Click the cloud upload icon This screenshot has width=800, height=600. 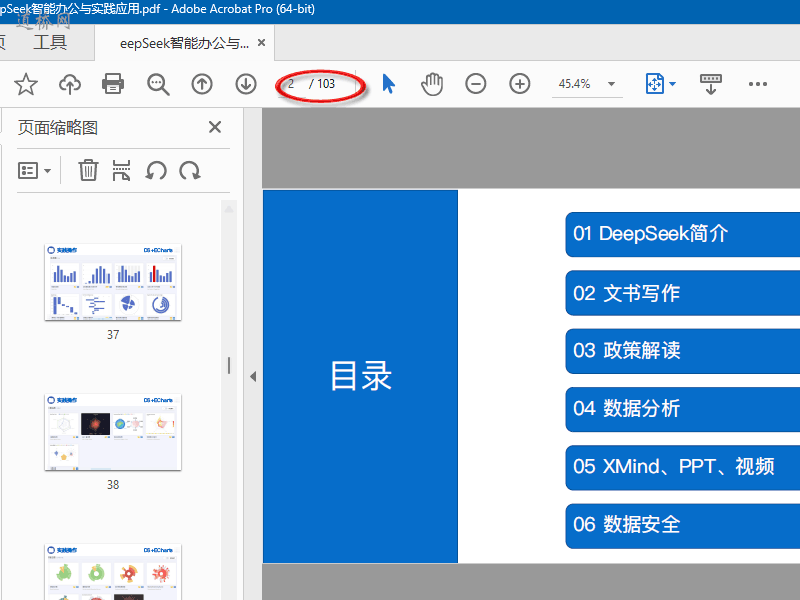pos(70,84)
